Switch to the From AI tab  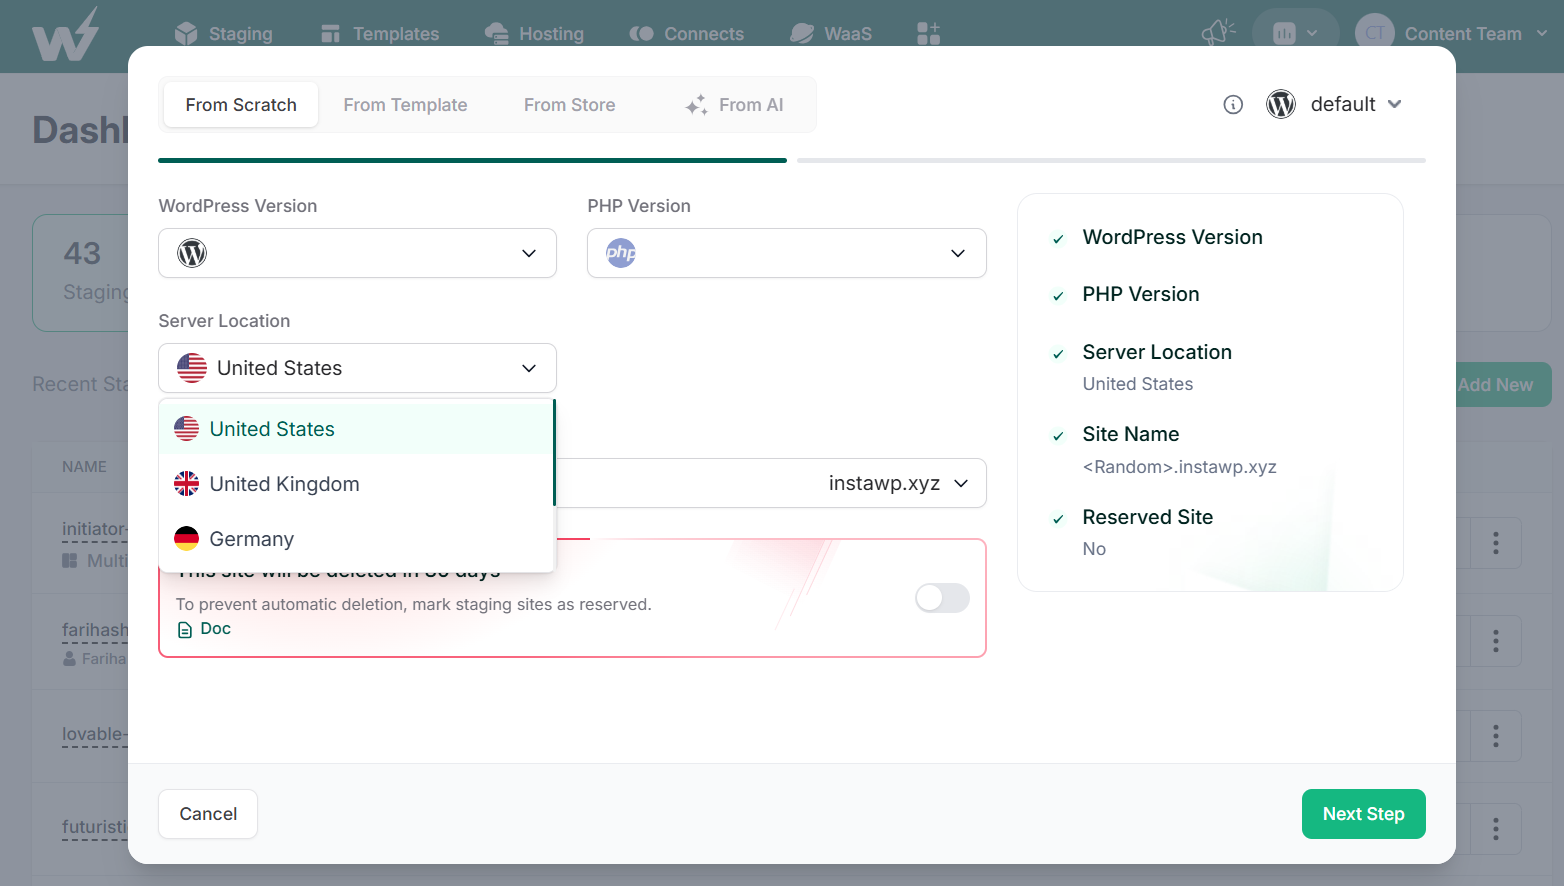click(x=734, y=105)
